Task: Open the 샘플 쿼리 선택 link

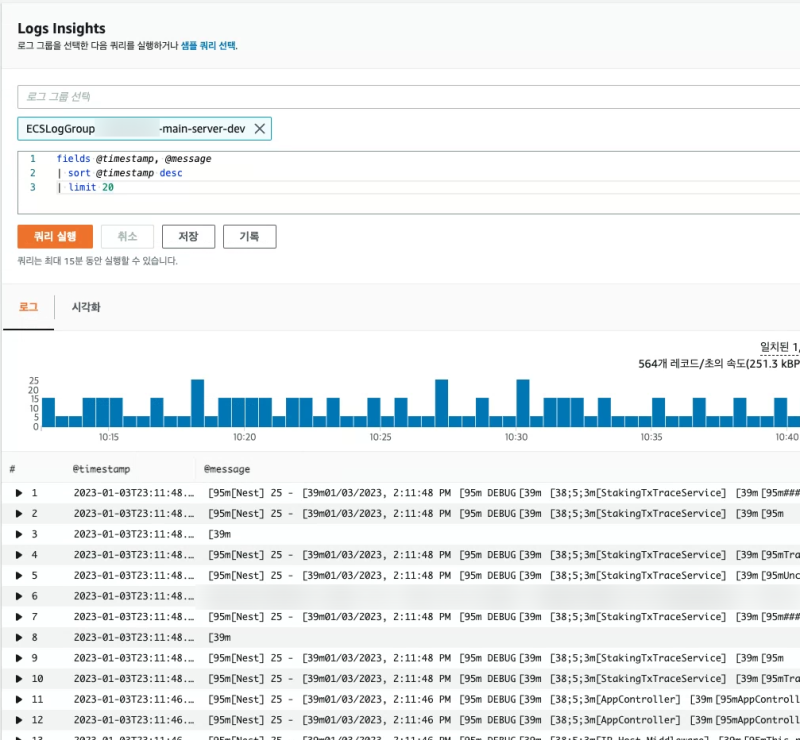Action: point(208,46)
